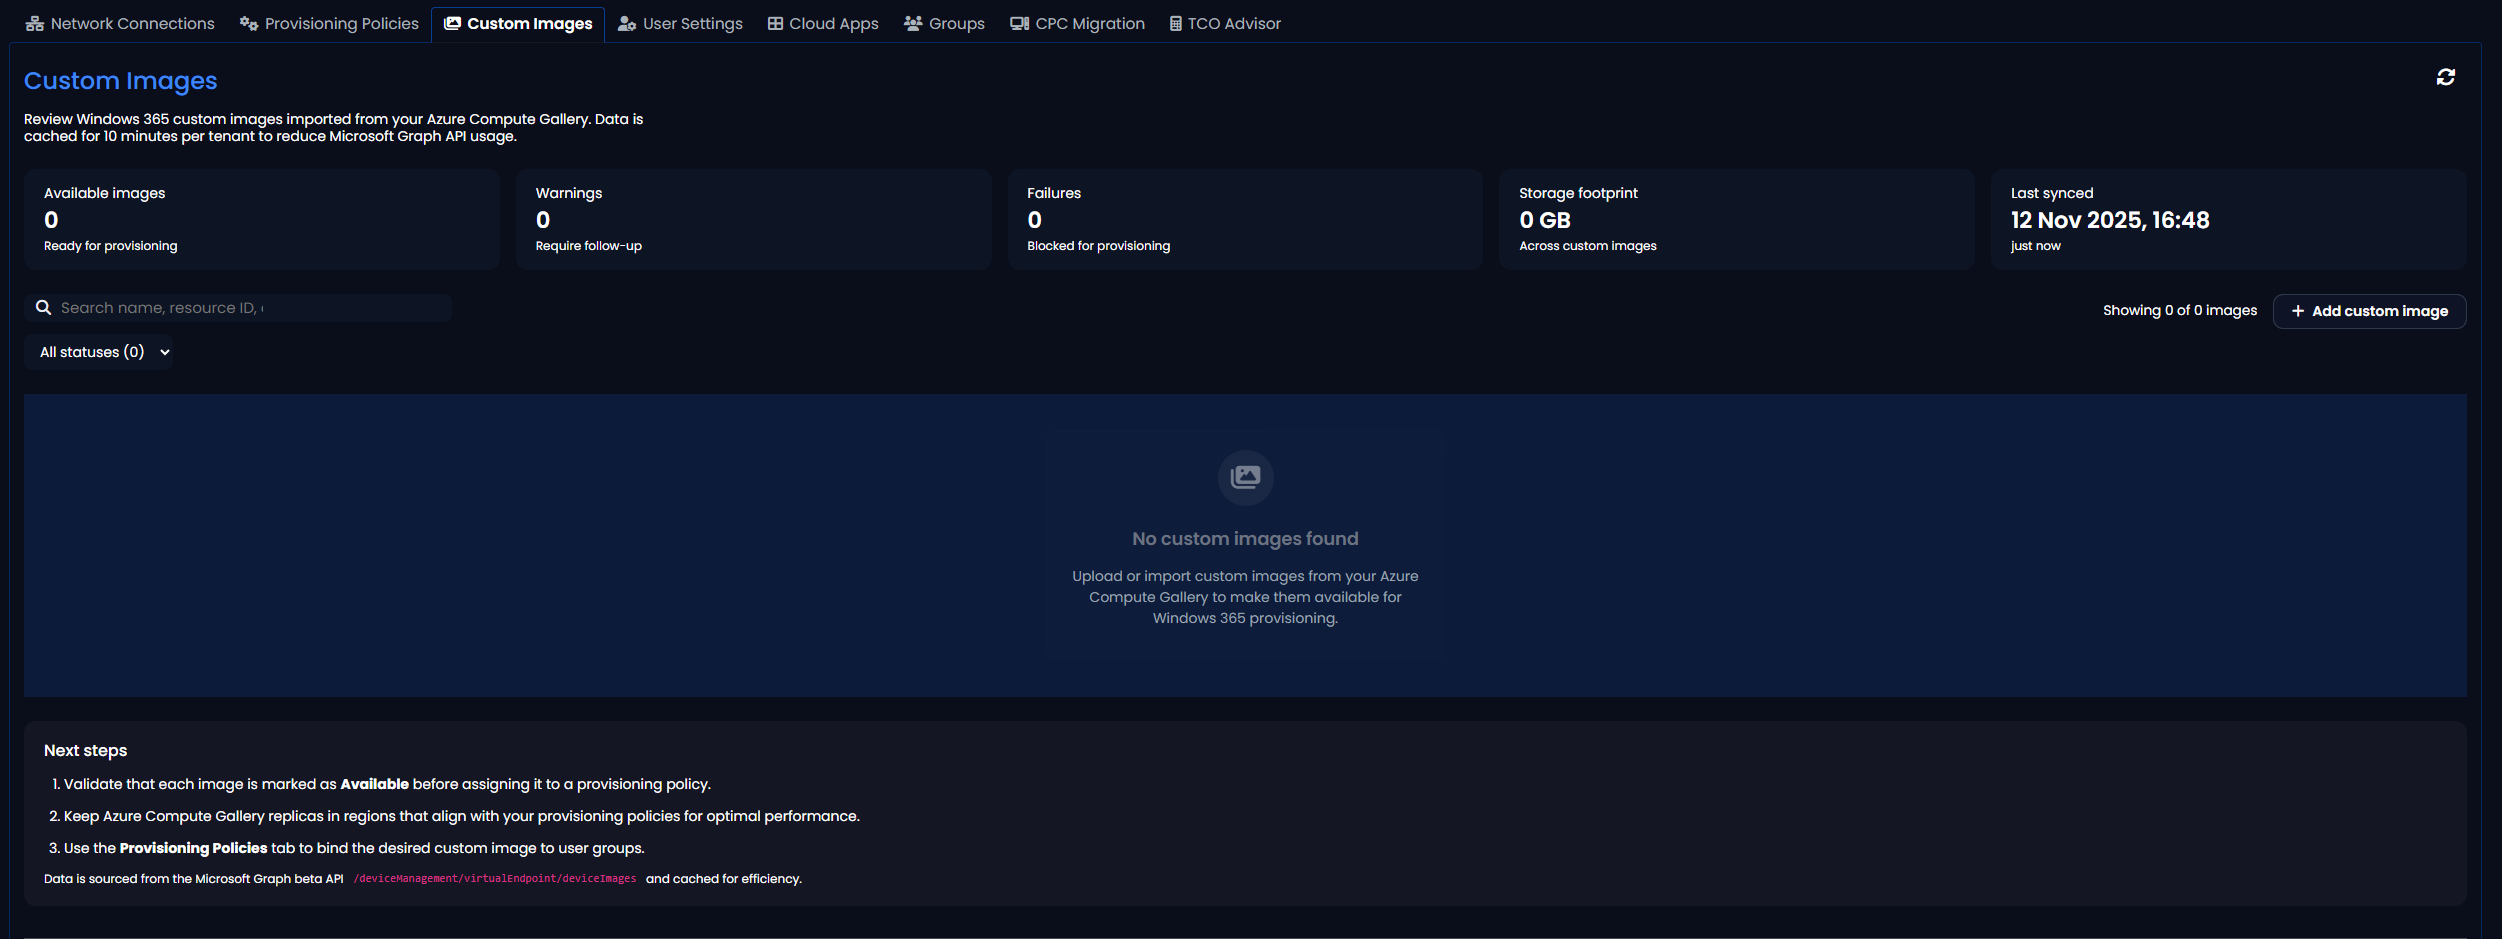Click the Network Connections tab icon

35,23
